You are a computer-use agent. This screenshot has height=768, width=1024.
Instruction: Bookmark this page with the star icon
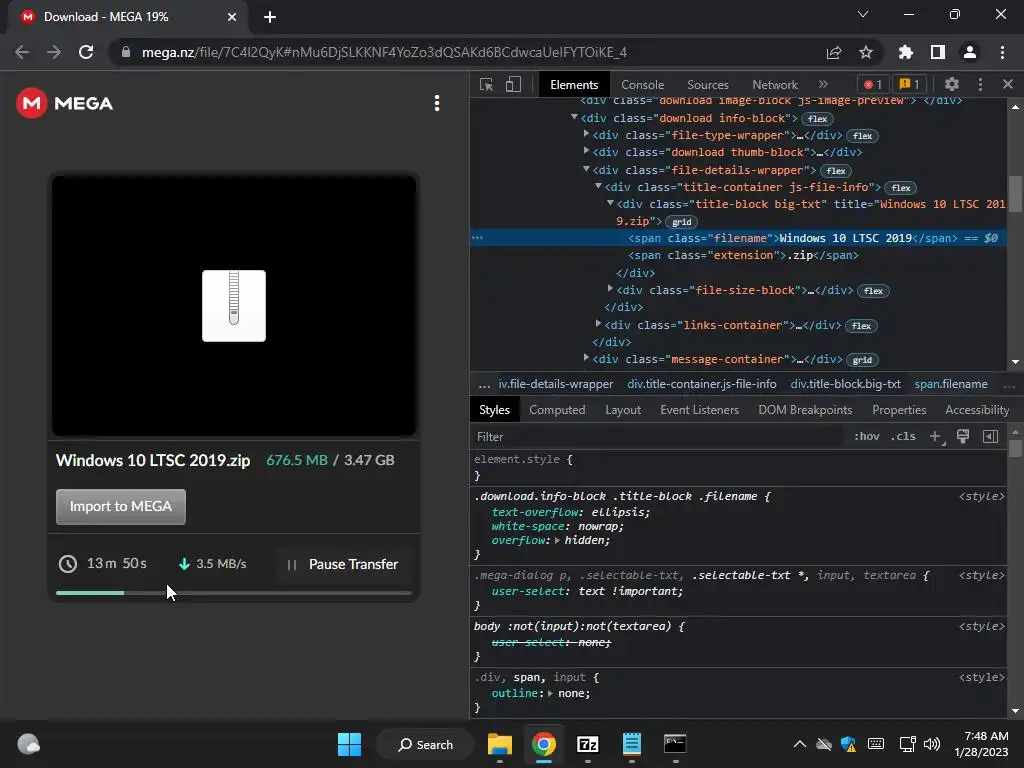[865, 52]
